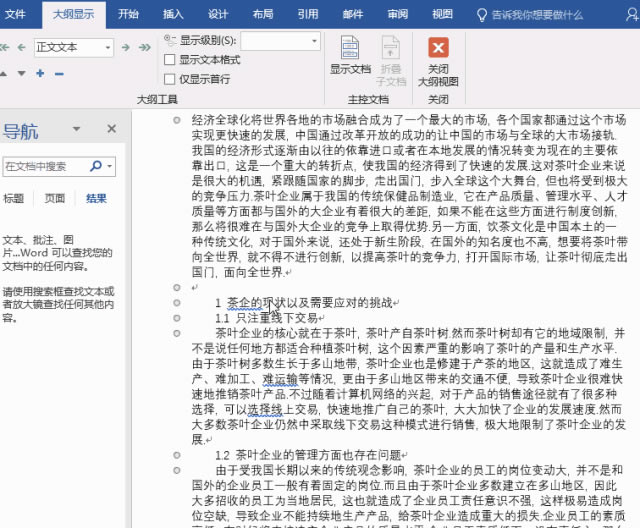This screenshot has width=640, height=528.
Task: Click the 显示级别 icon
Action: [169, 40]
